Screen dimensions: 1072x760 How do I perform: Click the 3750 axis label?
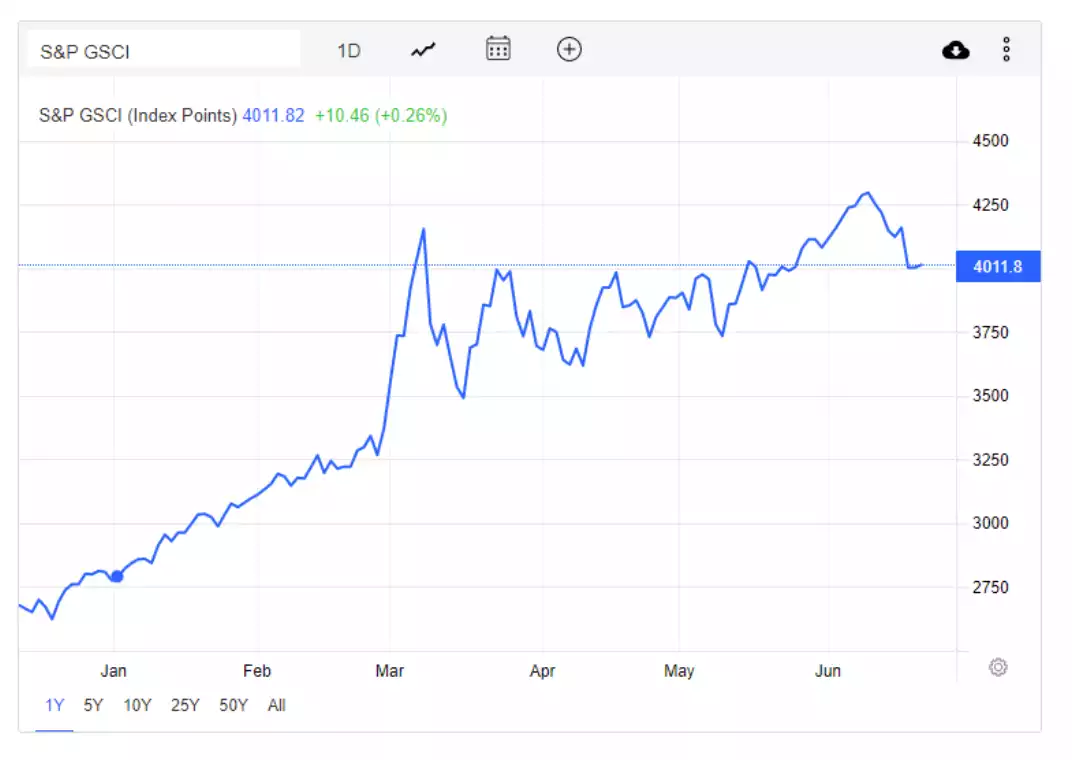990,333
